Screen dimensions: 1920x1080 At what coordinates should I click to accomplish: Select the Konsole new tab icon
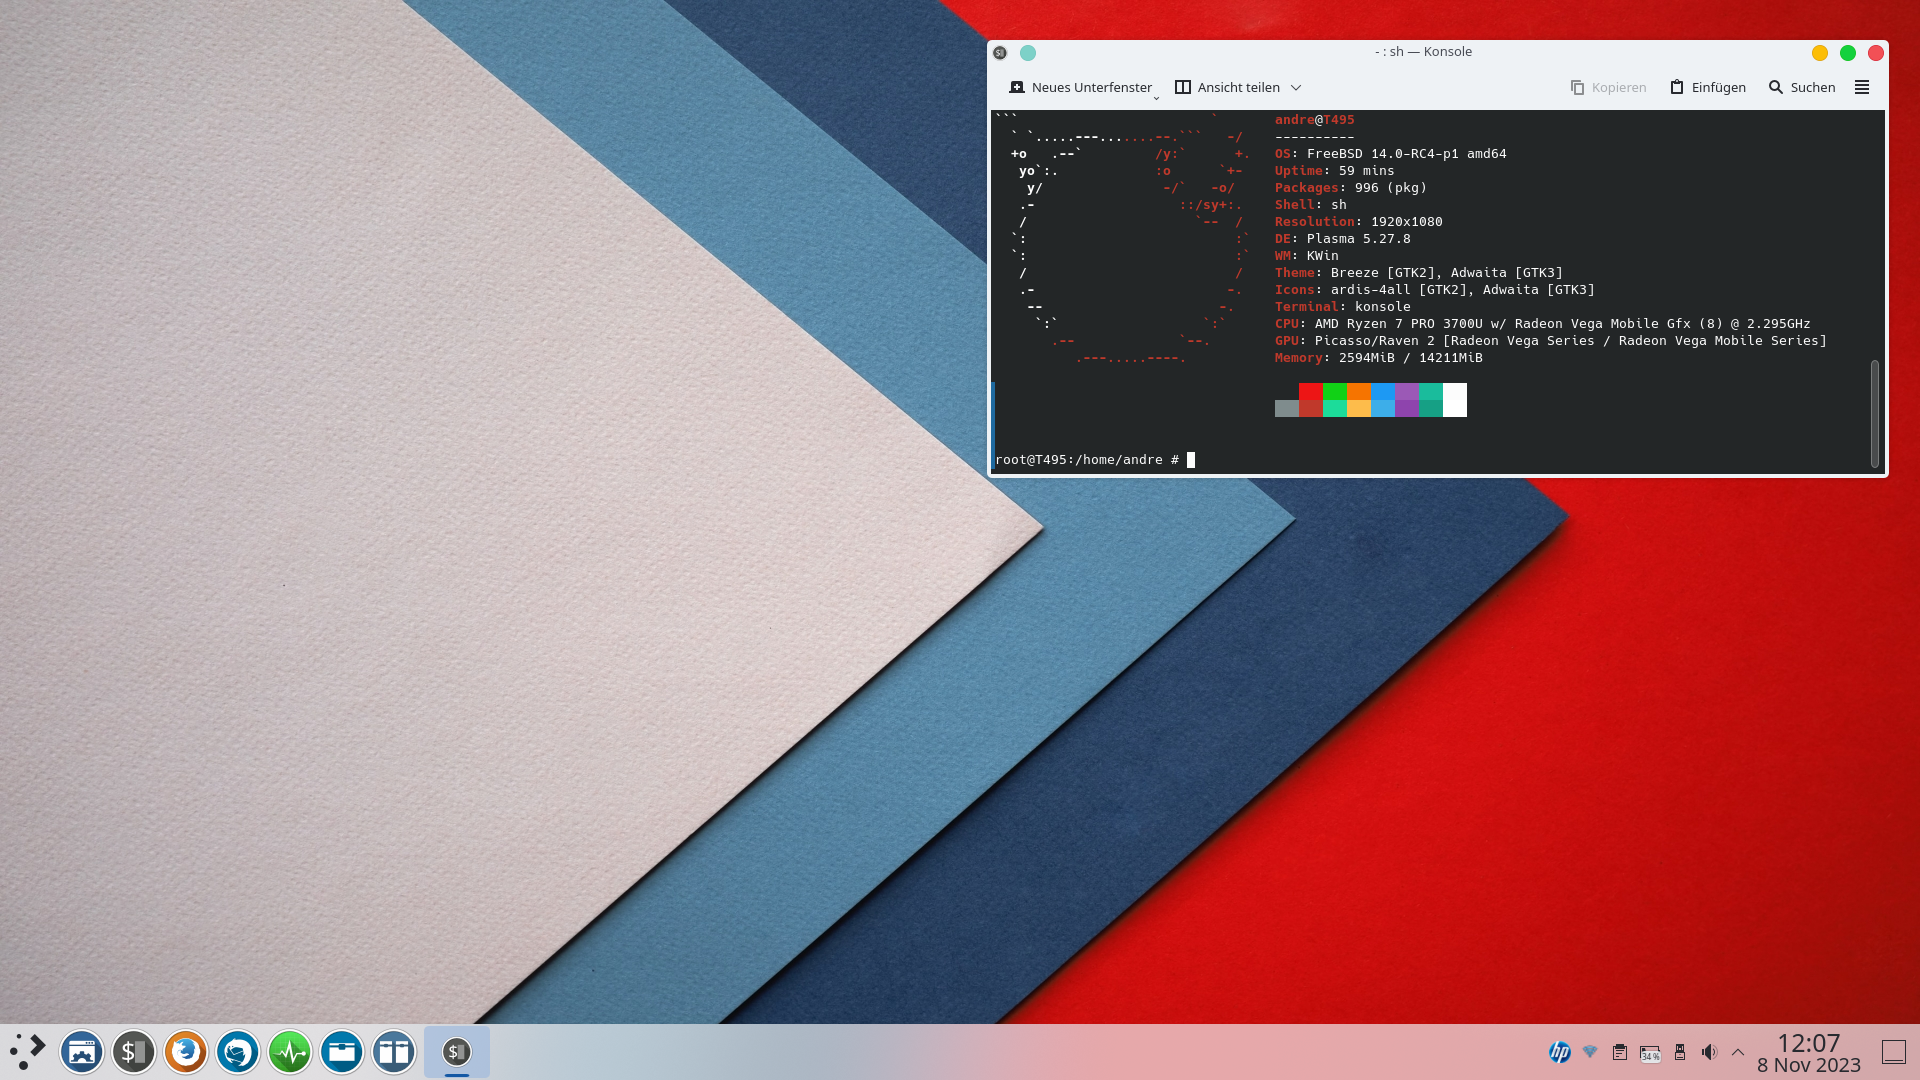1018,87
